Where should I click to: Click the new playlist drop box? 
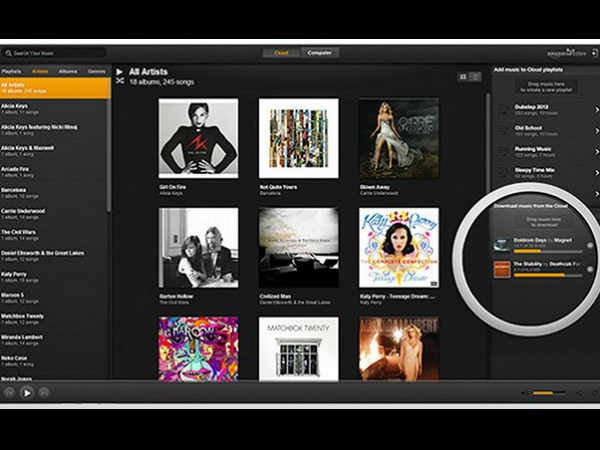tap(546, 87)
